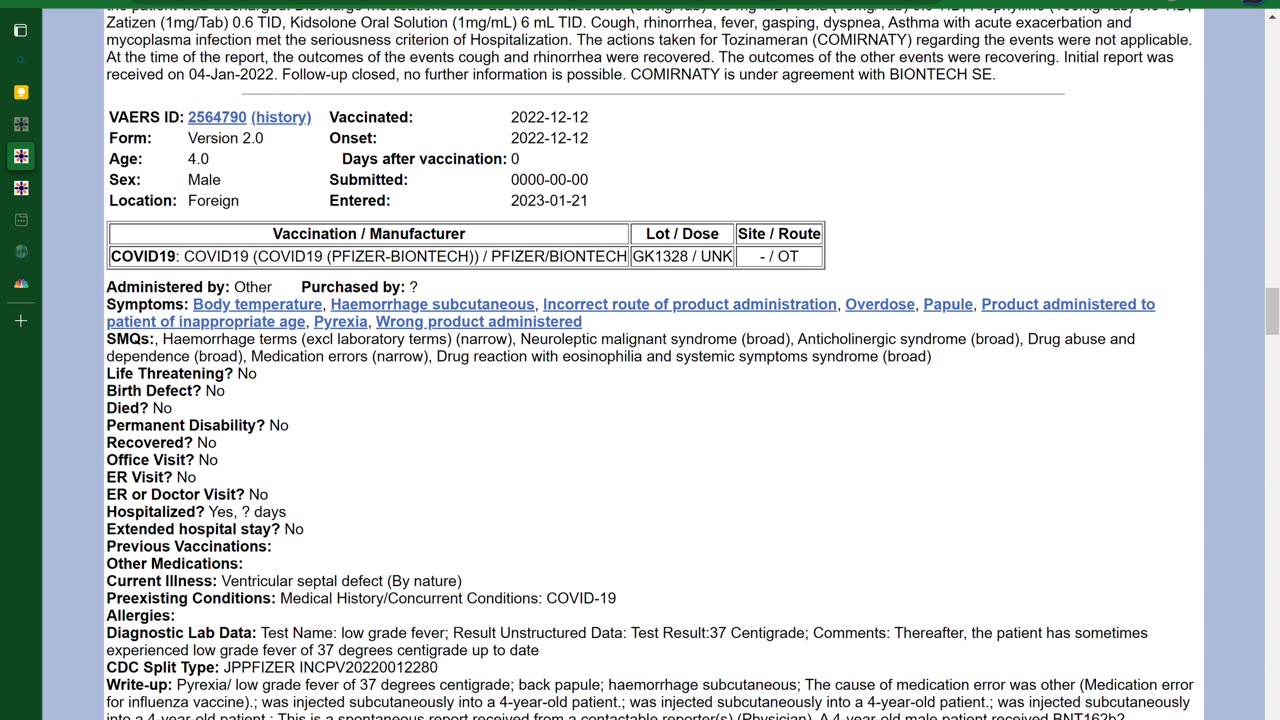Click the 'Allergies:' label
The height and width of the screenshot is (720, 1280).
point(141,616)
